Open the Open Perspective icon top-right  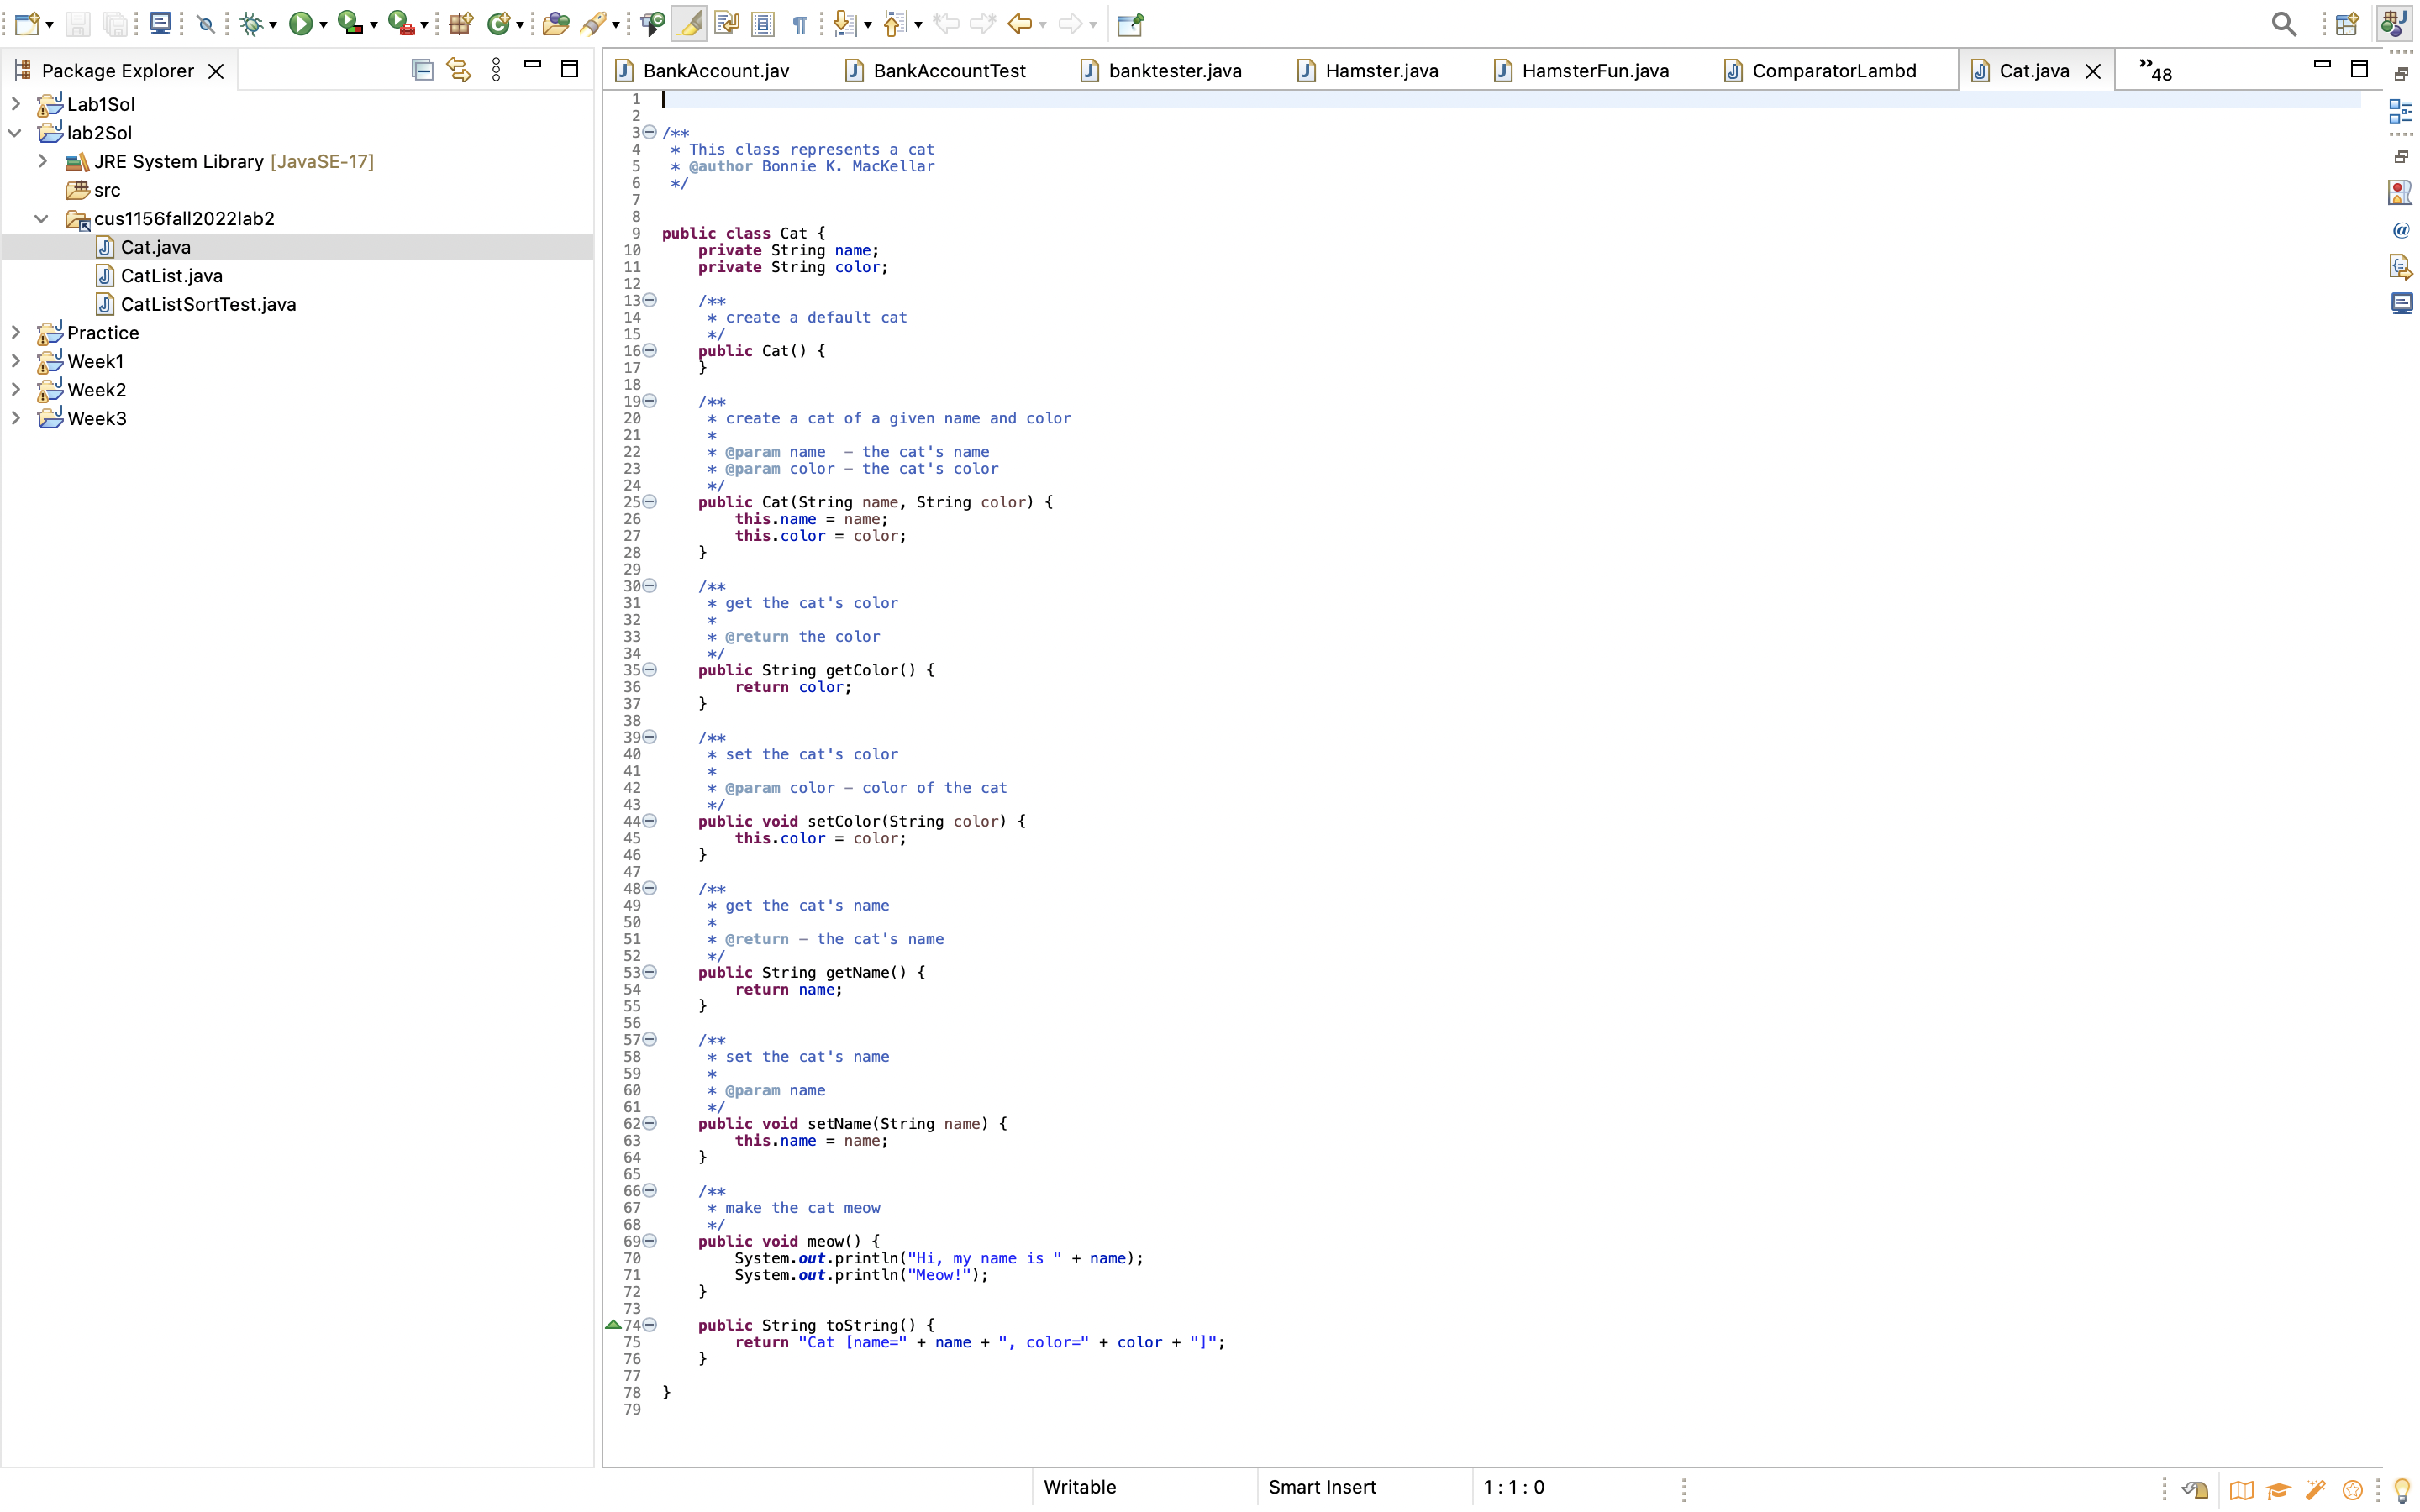coord(2347,23)
